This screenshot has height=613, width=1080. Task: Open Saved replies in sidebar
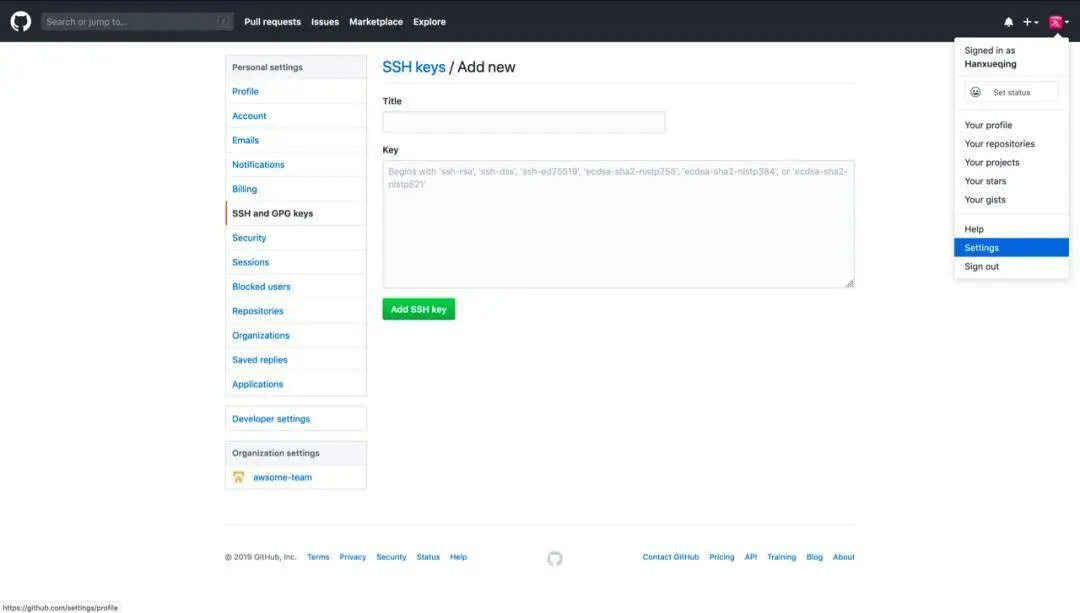coord(295,360)
